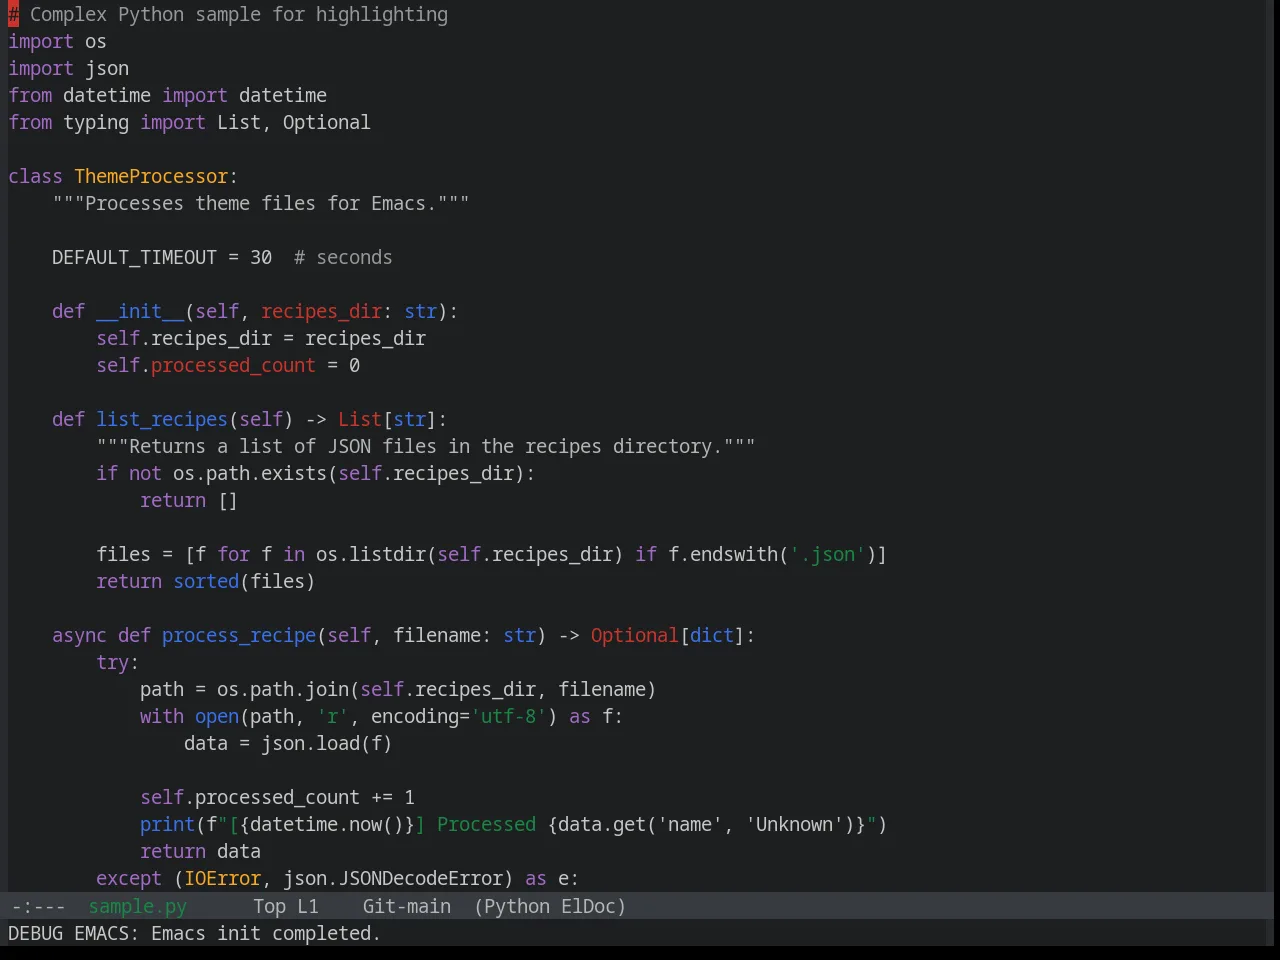Click the 'open' builtin in the with statement

click(x=217, y=717)
